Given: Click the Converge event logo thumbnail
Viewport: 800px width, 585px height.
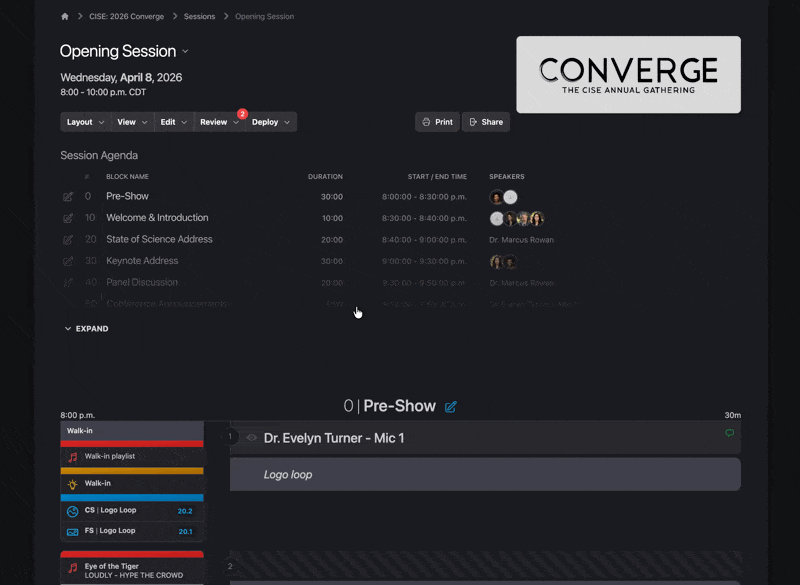Looking at the screenshot, I should pos(628,75).
